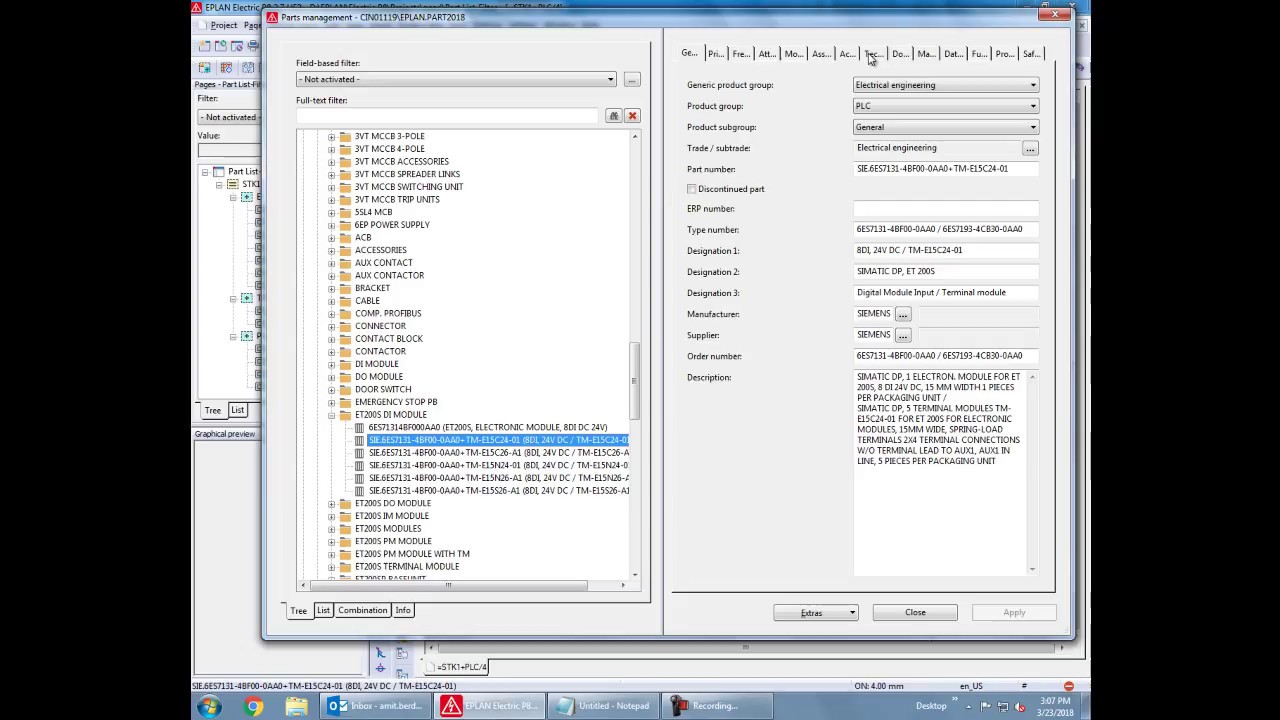Open Google Chrome from the taskbar
This screenshot has height=720, width=1280.
tap(253, 706)
